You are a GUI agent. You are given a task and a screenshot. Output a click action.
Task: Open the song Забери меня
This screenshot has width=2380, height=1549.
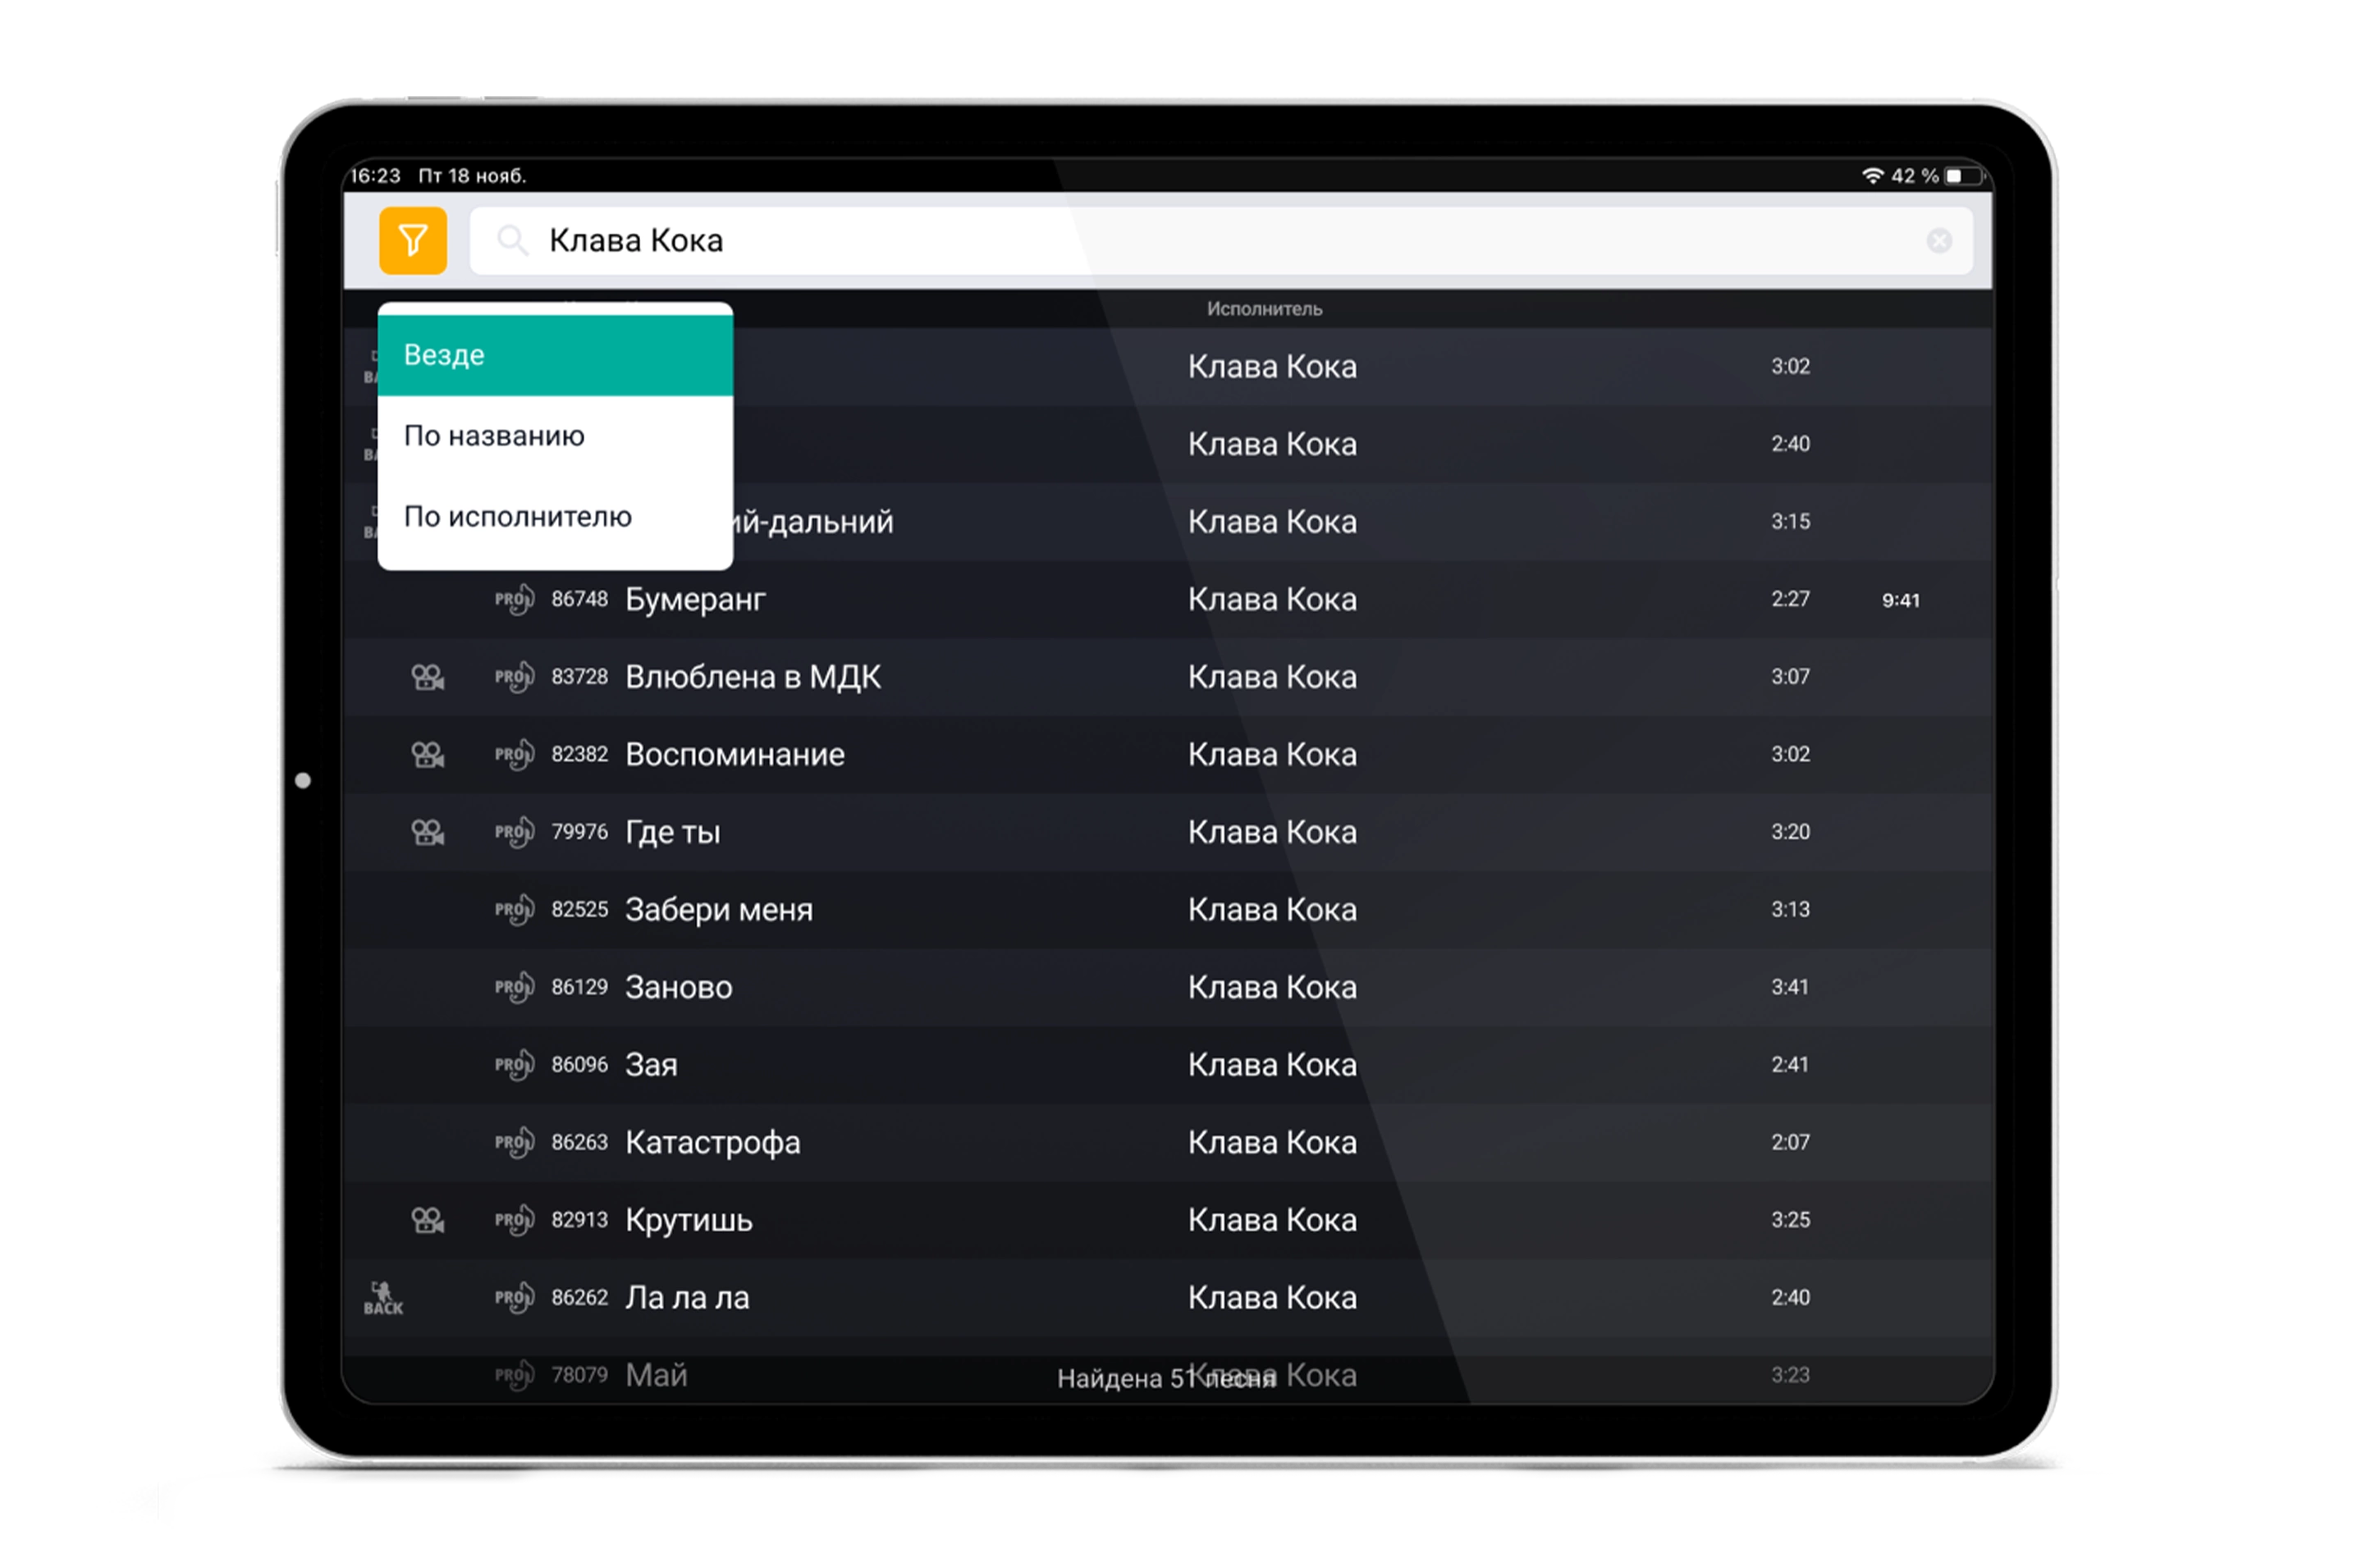point(718,910)
